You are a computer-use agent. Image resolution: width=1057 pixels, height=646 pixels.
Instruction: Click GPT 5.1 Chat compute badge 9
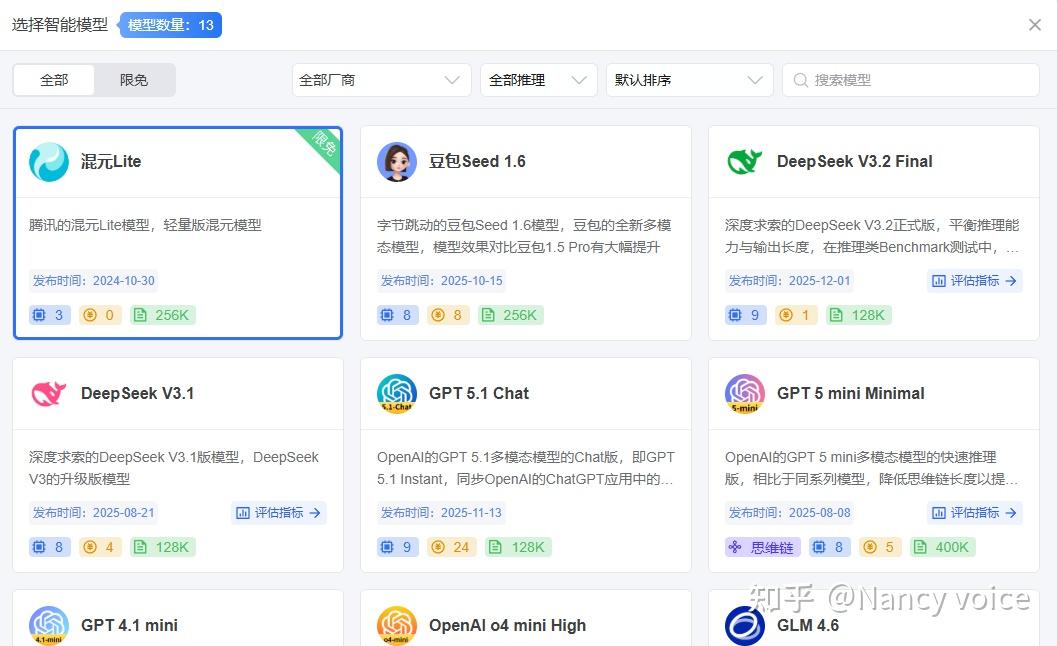[x=398, y=547]
